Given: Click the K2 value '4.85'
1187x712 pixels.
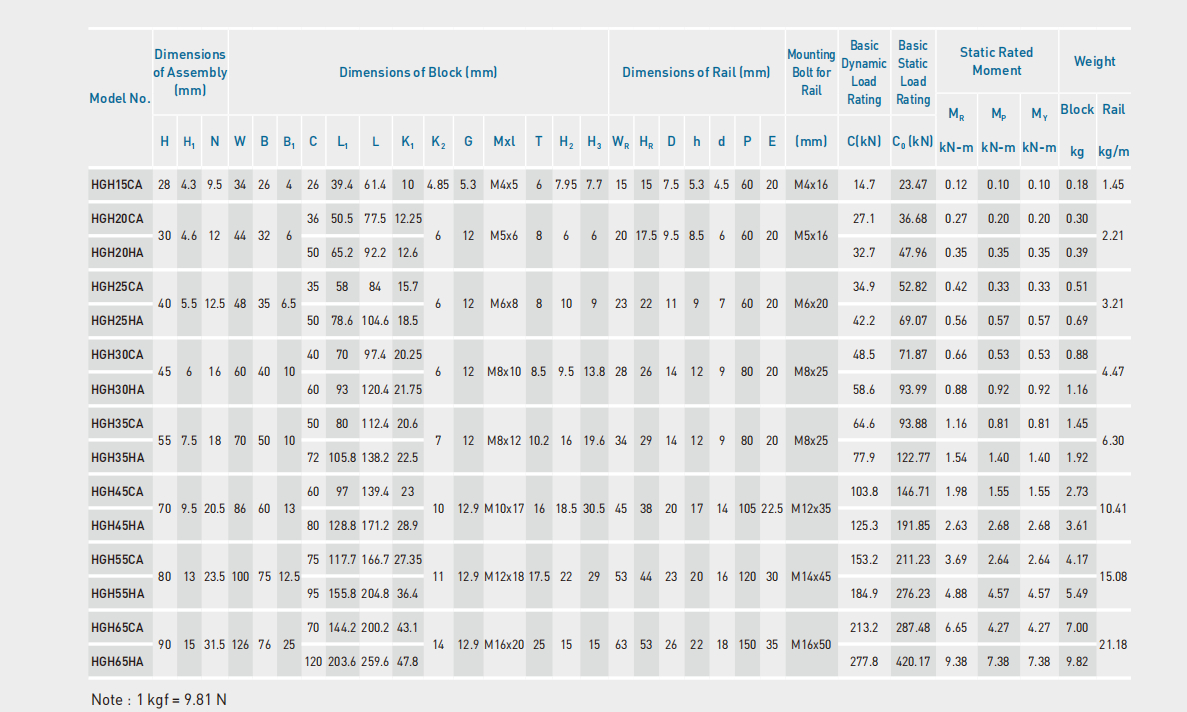Looking at the screenshot, I should tap(438, 185).
